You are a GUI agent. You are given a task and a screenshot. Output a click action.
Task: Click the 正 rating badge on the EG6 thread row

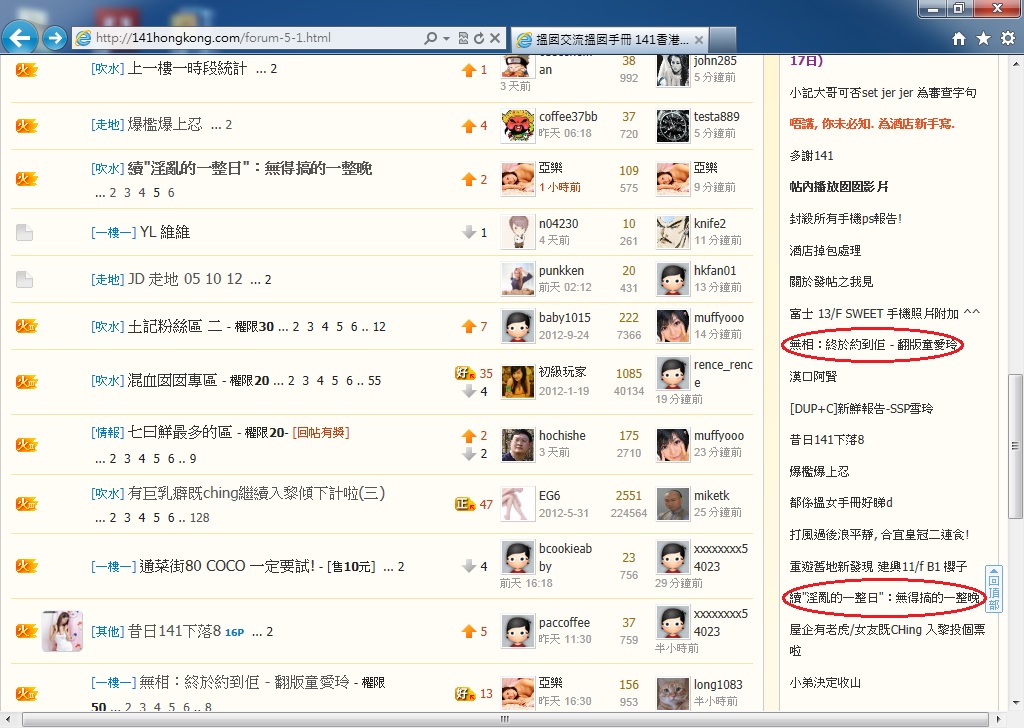pos(466,504)
